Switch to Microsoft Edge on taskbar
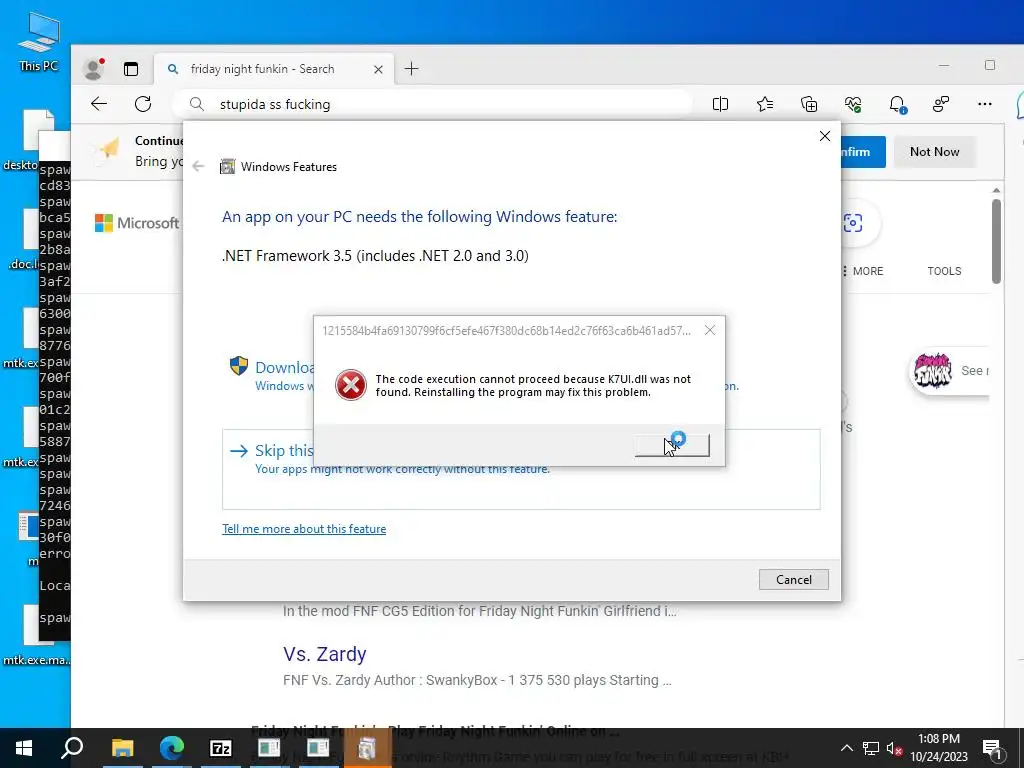The width and height of the screenshot is (1024, 768). [172, 748]
